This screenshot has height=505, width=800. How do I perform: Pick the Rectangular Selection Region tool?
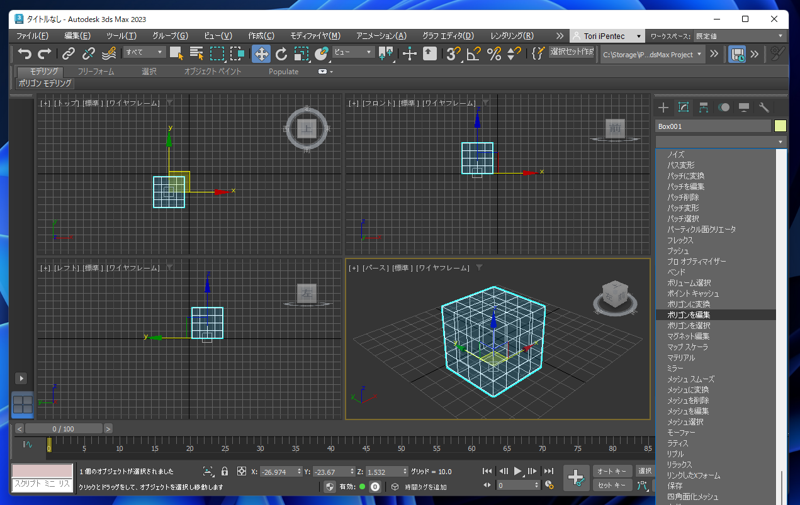[217, 54]
